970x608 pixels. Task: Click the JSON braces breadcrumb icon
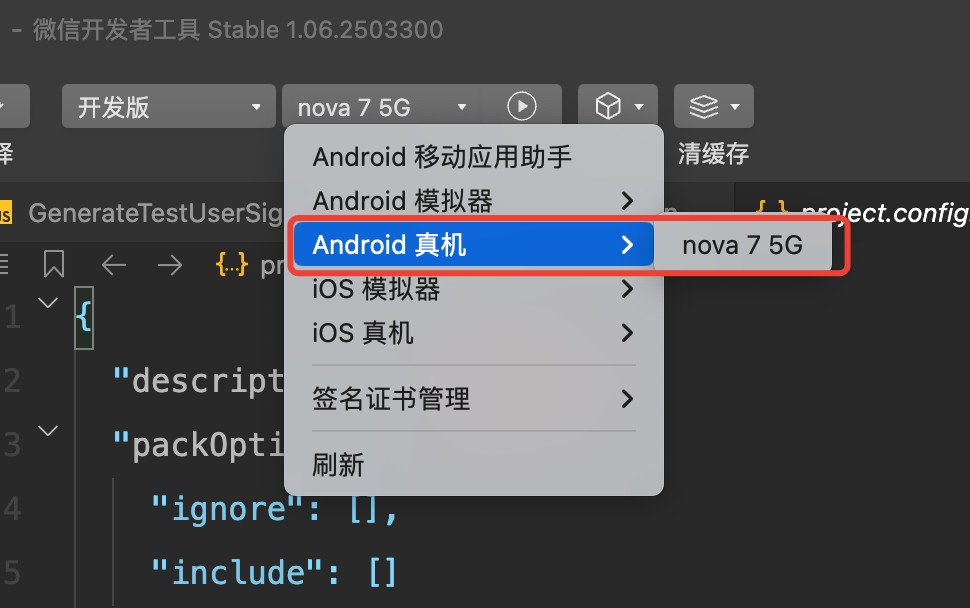coord(231,265)
